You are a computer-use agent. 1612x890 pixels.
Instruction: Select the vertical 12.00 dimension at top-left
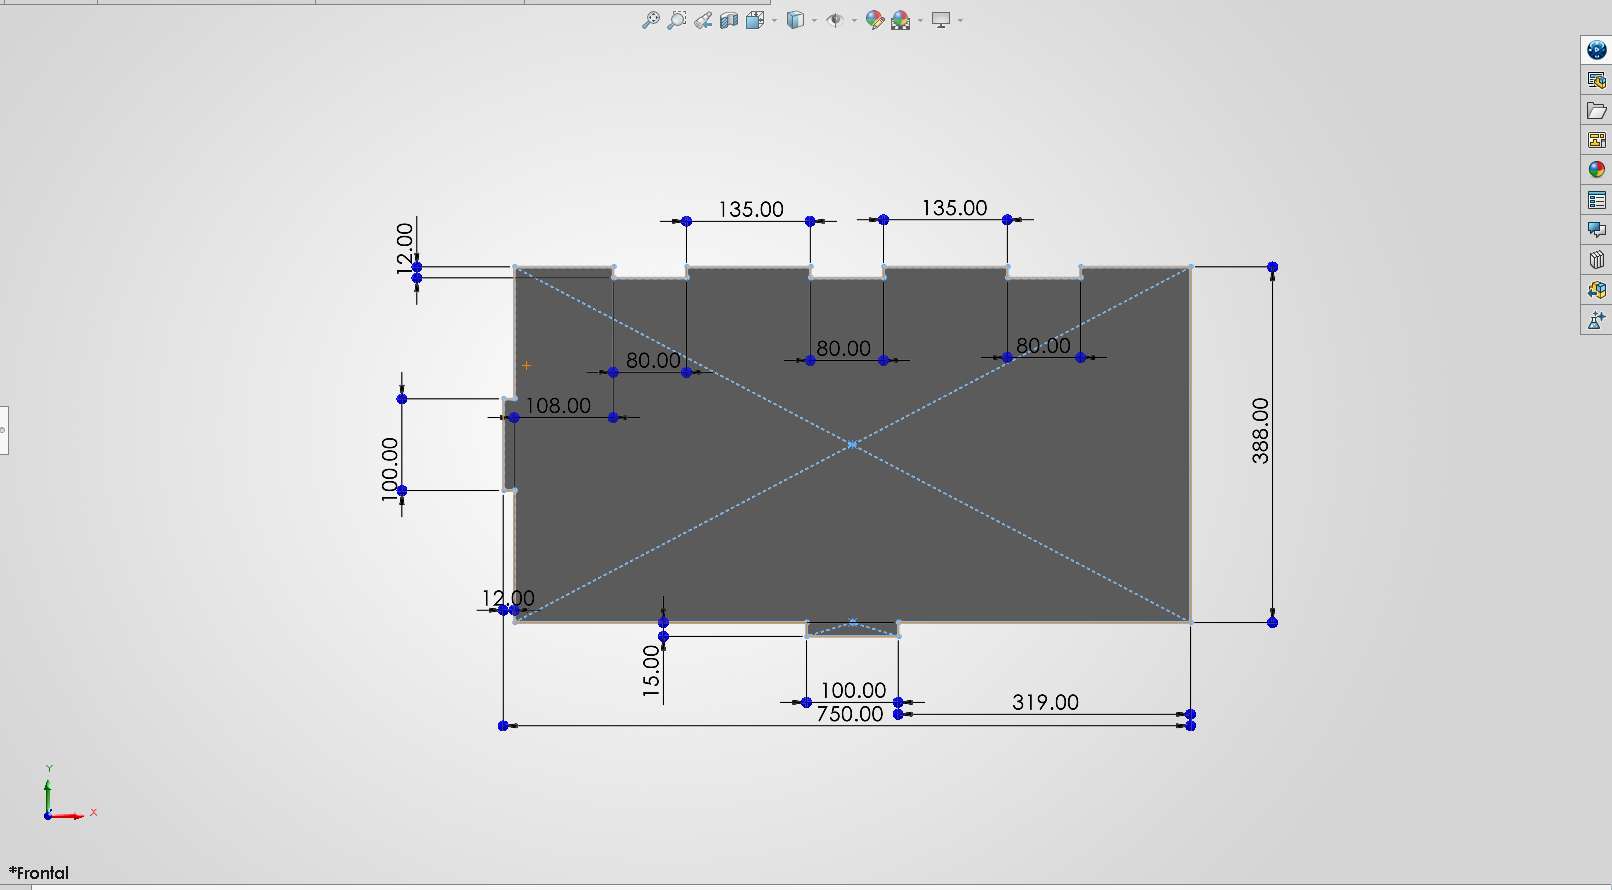tap(405, 248)
